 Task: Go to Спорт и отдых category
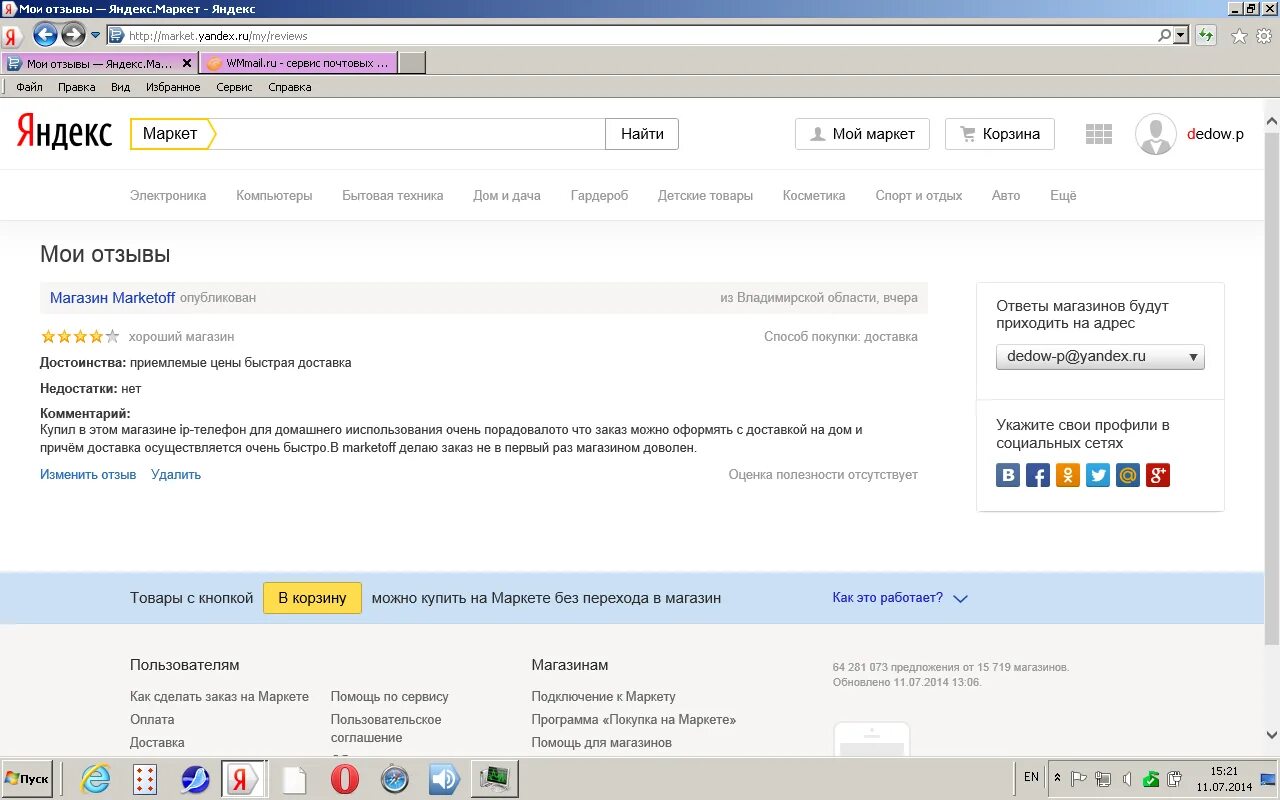point(919,196)
